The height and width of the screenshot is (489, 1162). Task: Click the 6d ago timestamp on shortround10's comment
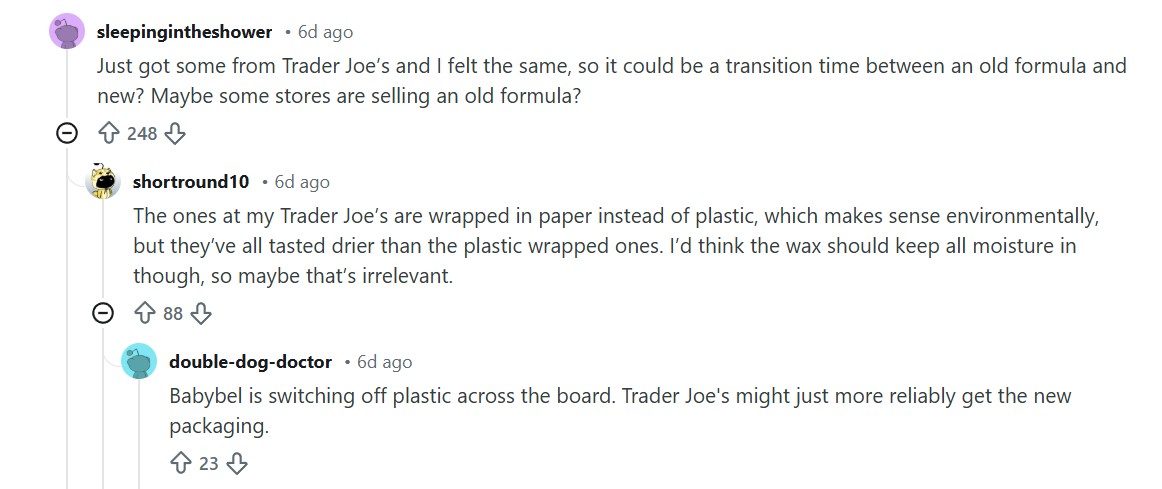click(x=302, y=182)
